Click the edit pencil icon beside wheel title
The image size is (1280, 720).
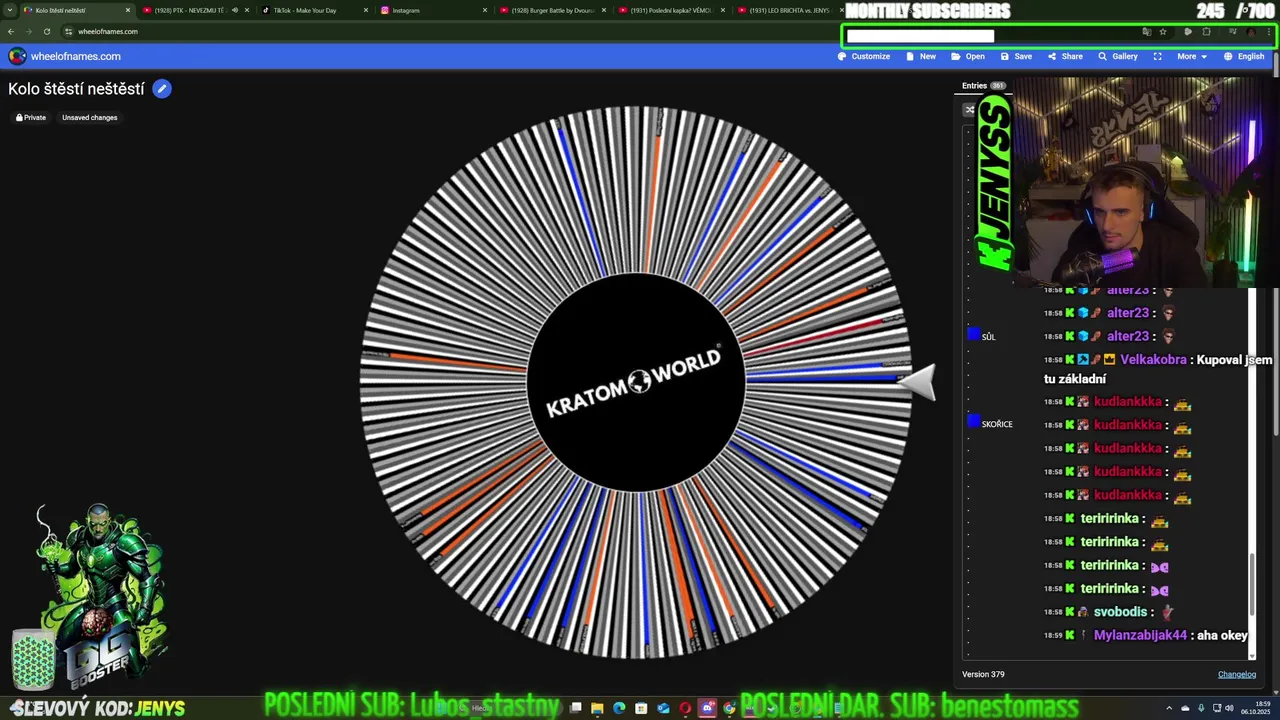pyautogui.click(x=162, y=89)
